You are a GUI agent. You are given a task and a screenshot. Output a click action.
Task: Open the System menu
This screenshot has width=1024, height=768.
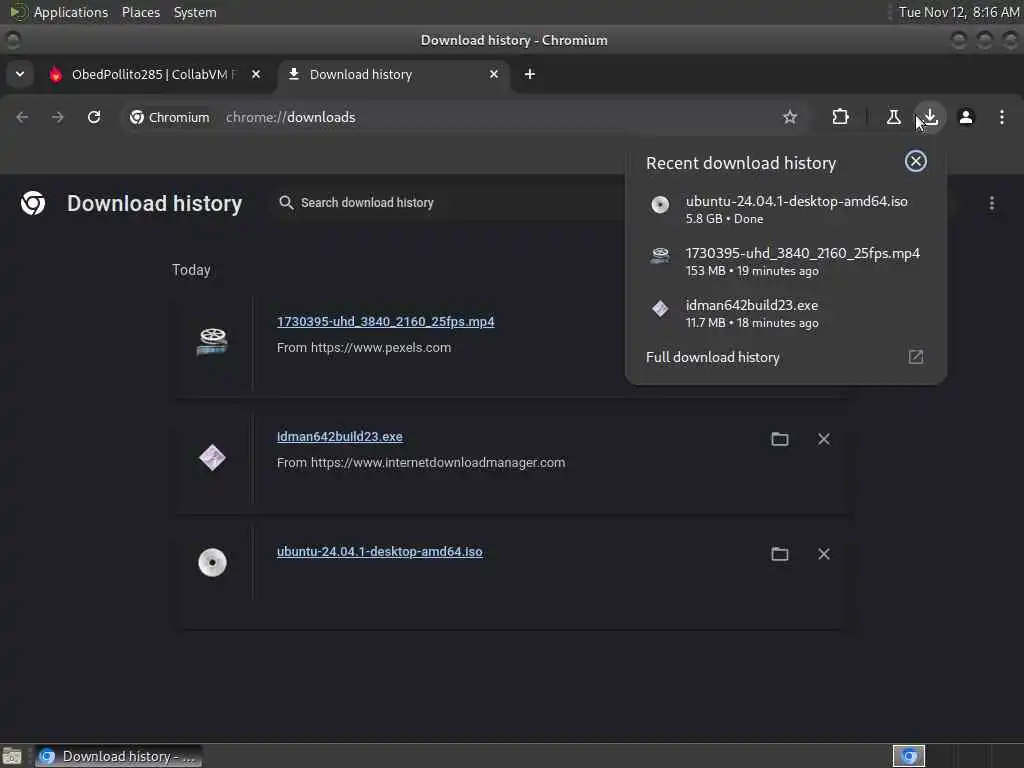click(195, 12)
